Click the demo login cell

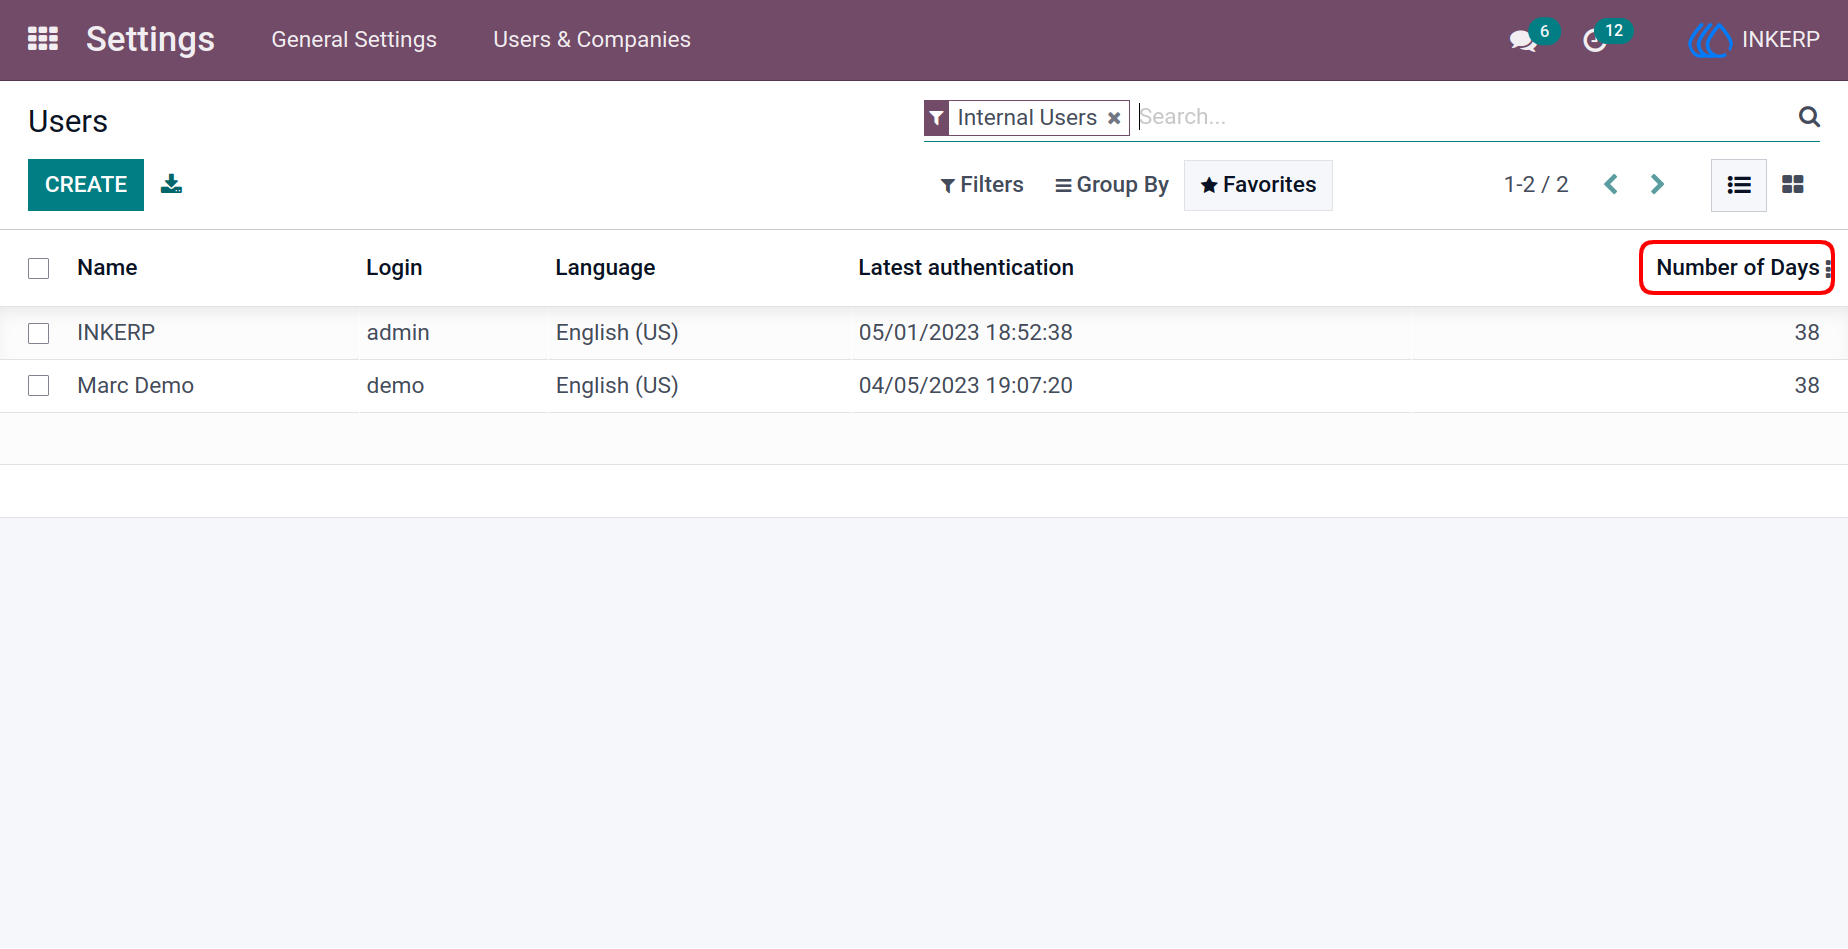click(395, 386)
